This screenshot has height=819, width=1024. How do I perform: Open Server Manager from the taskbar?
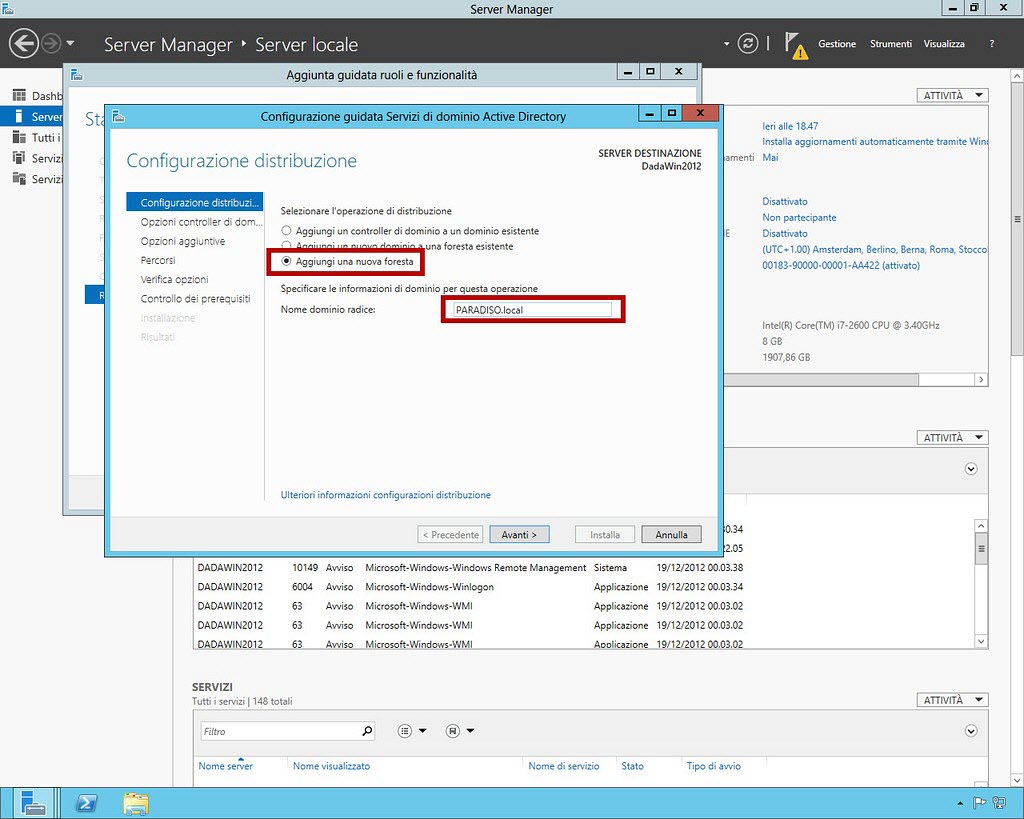point(33,803)
